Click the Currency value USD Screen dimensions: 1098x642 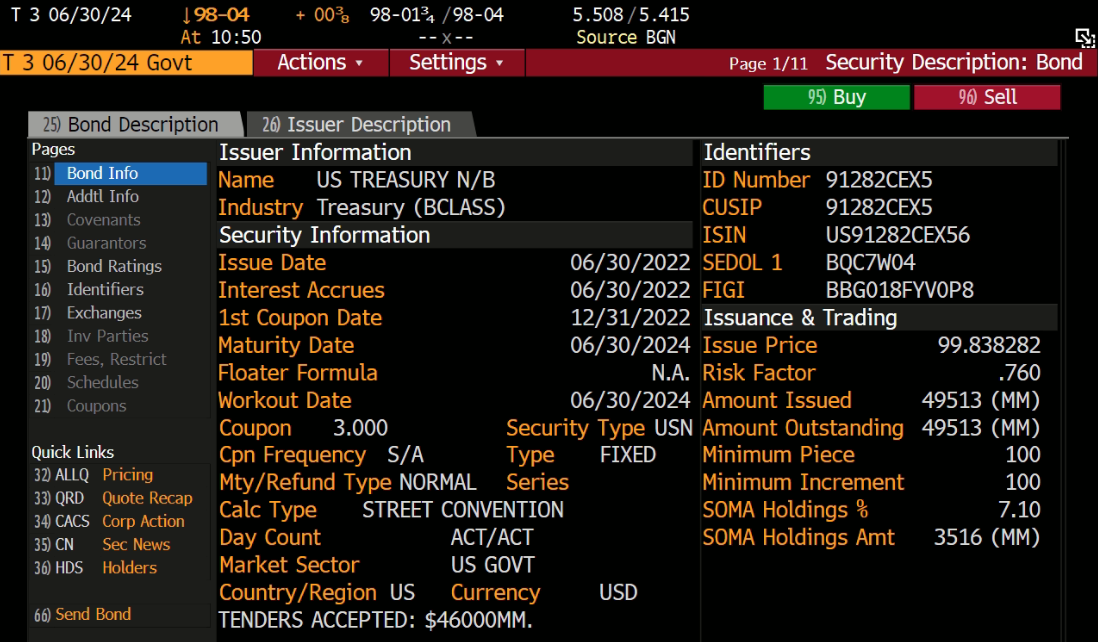pos(618,592)
